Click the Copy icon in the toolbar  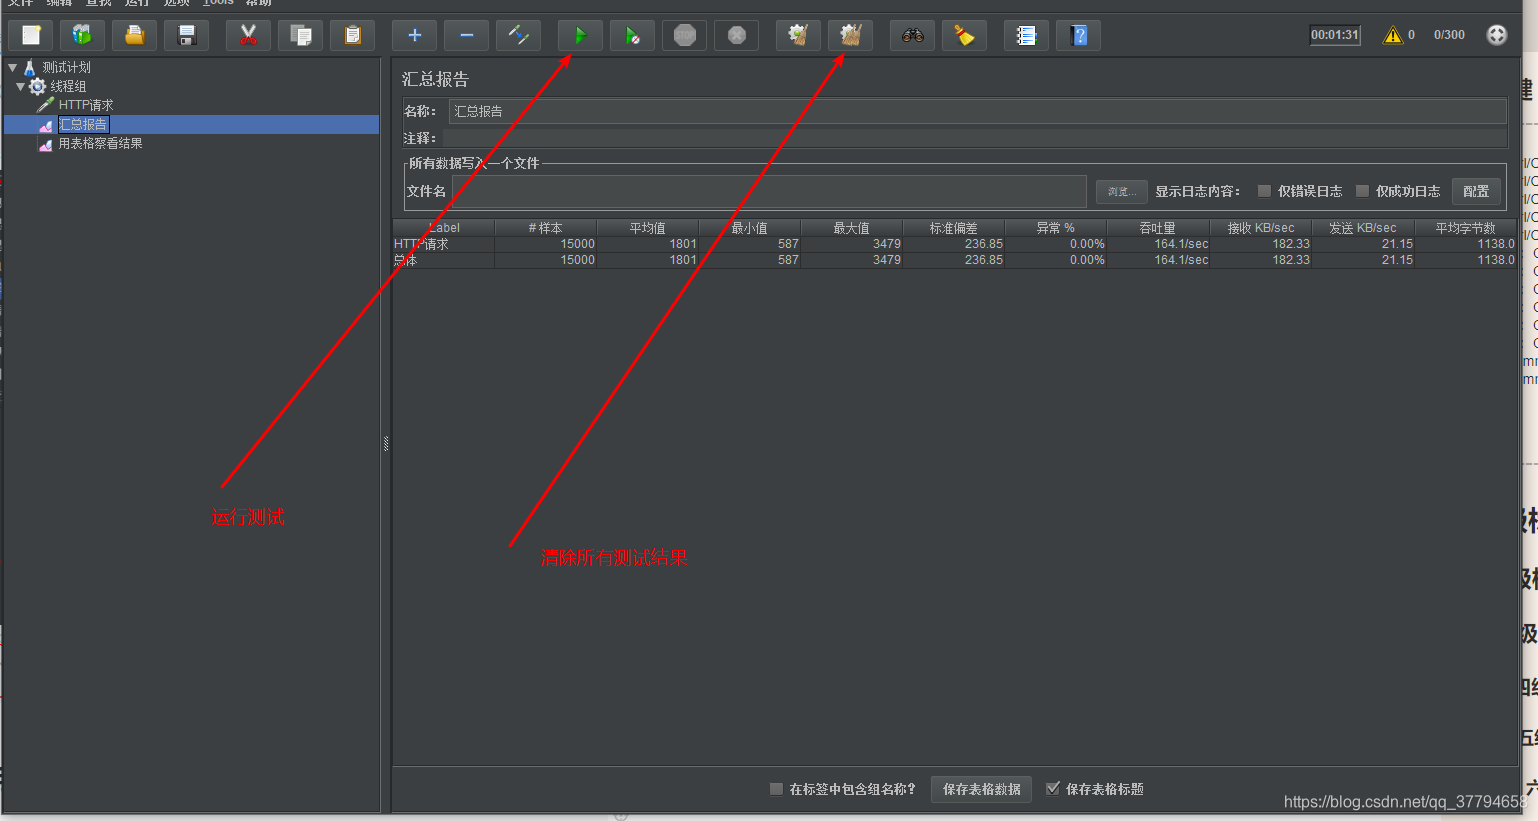pos(301,36)
